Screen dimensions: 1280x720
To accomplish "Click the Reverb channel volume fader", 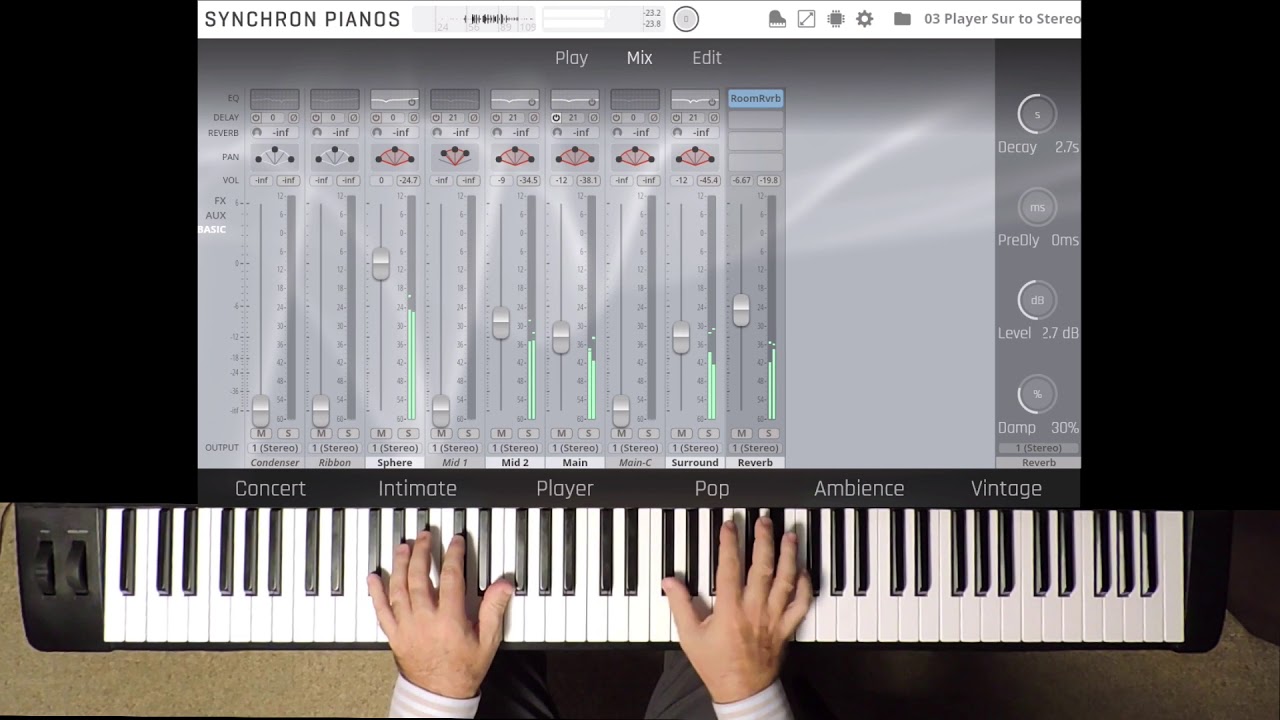I will pyautogui.click(x=741, y=309).
